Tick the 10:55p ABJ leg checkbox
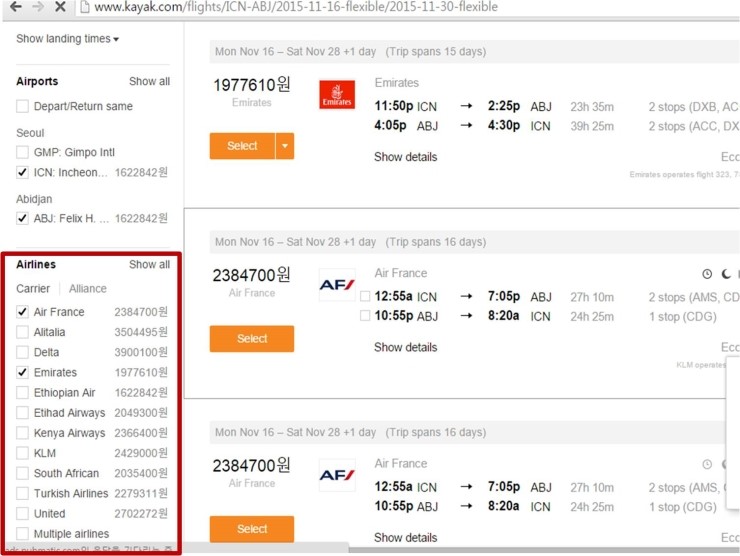The width and height of the screenshot is (740, 556). (x=365, y=315)
